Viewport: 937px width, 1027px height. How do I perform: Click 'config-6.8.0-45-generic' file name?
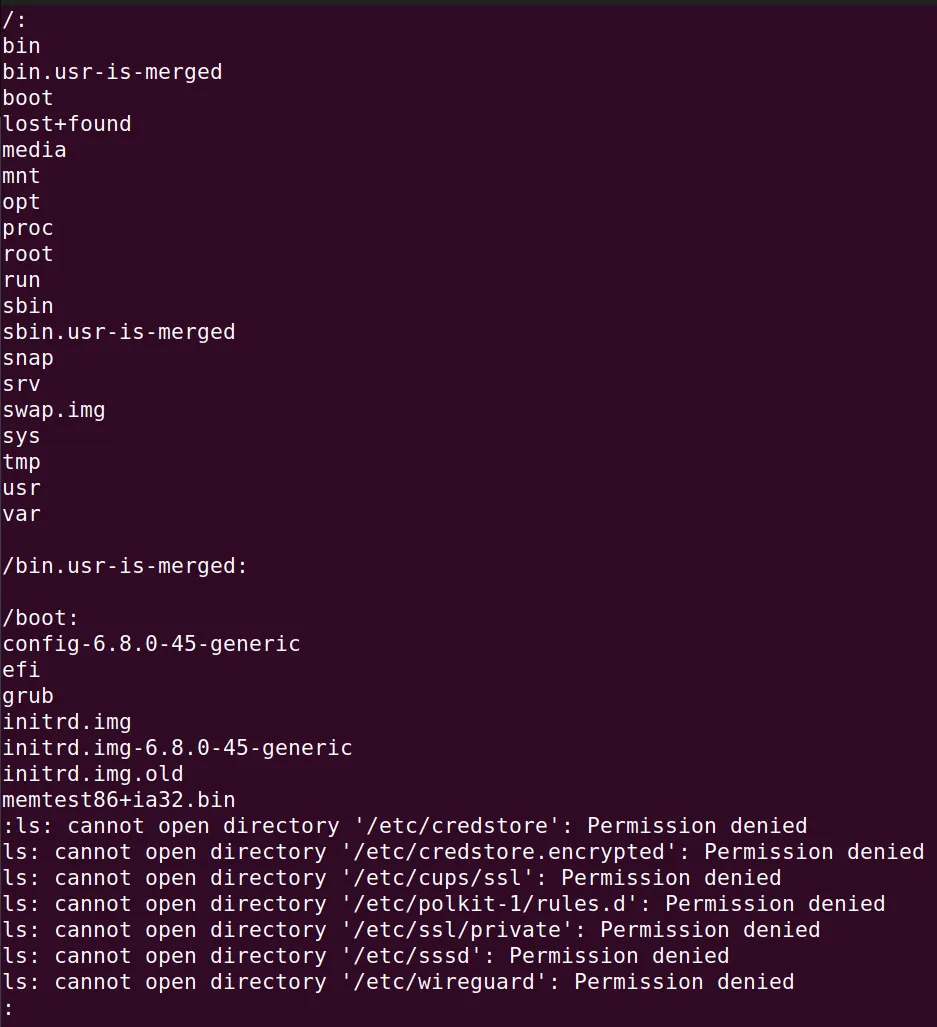click(151, 644)
